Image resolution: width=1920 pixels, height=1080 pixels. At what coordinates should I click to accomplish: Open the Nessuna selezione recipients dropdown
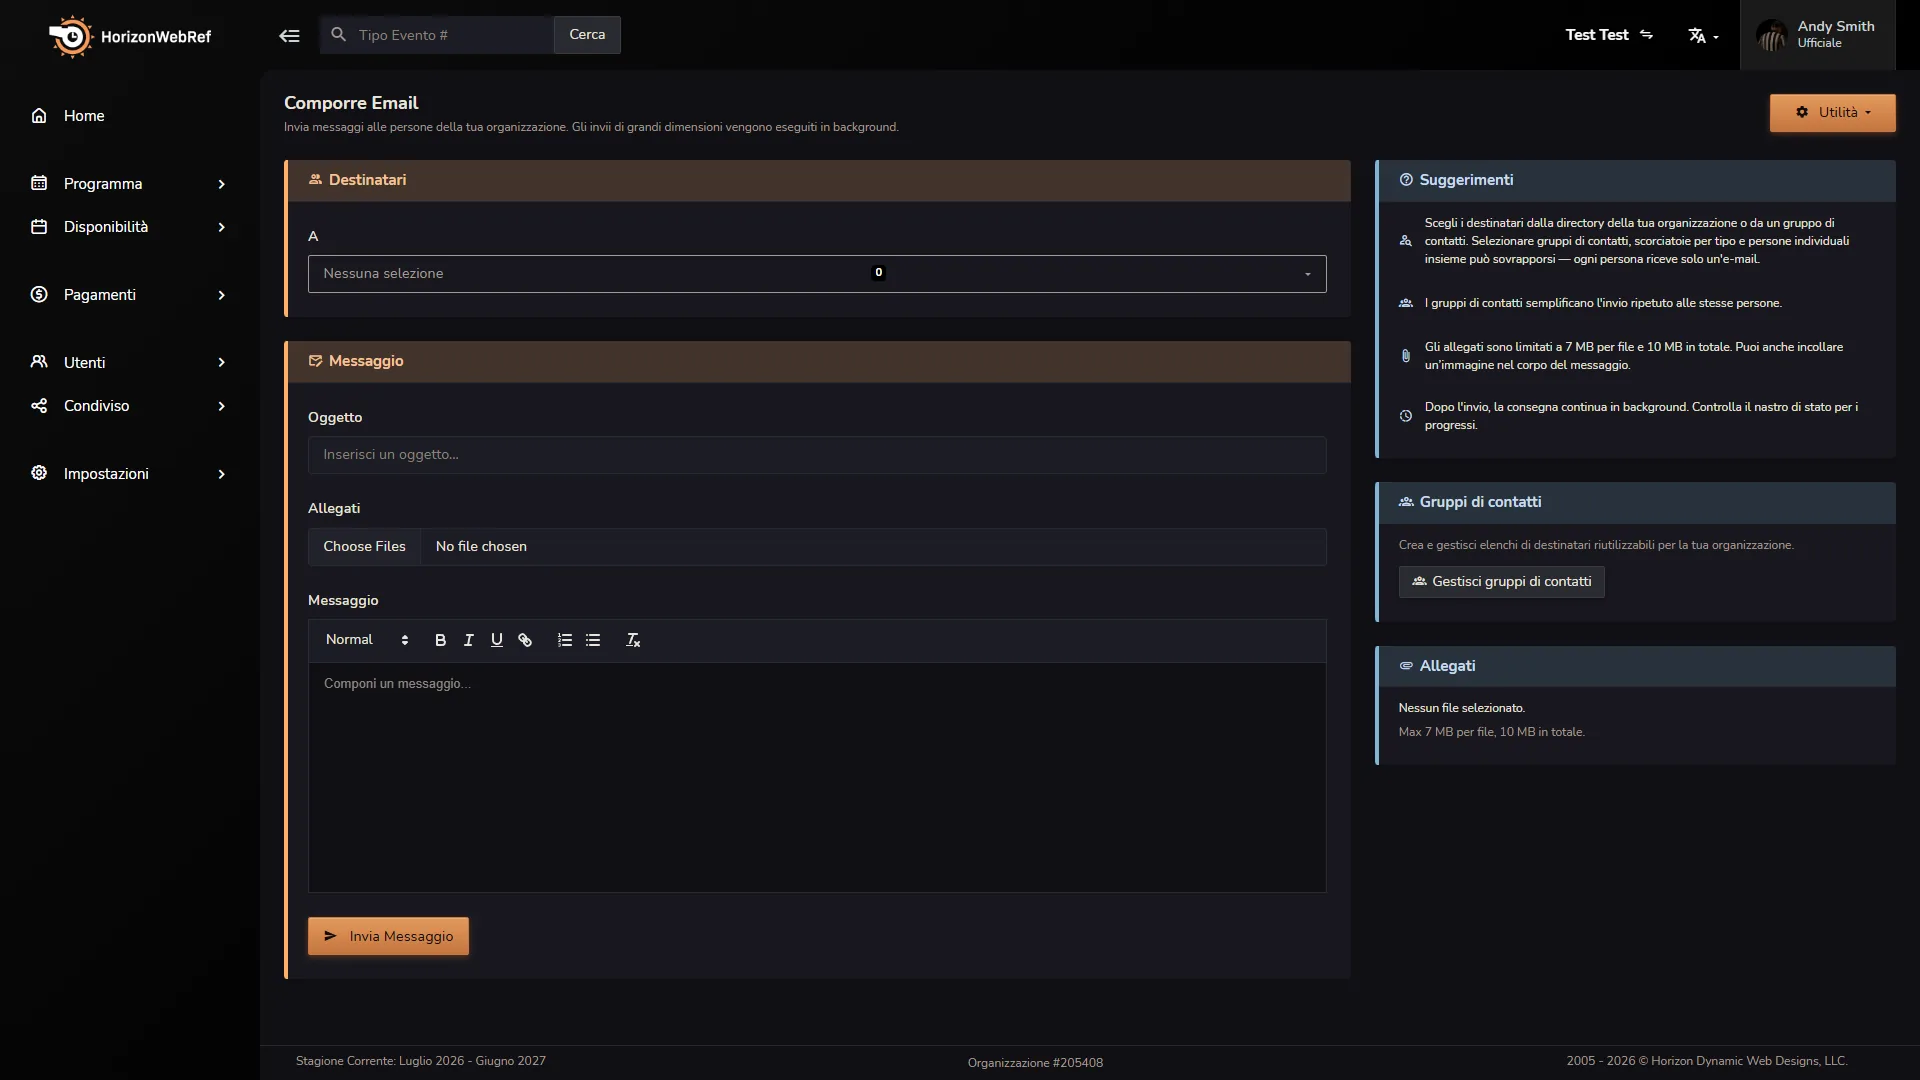pyautogui.click(x=817, y=273)
